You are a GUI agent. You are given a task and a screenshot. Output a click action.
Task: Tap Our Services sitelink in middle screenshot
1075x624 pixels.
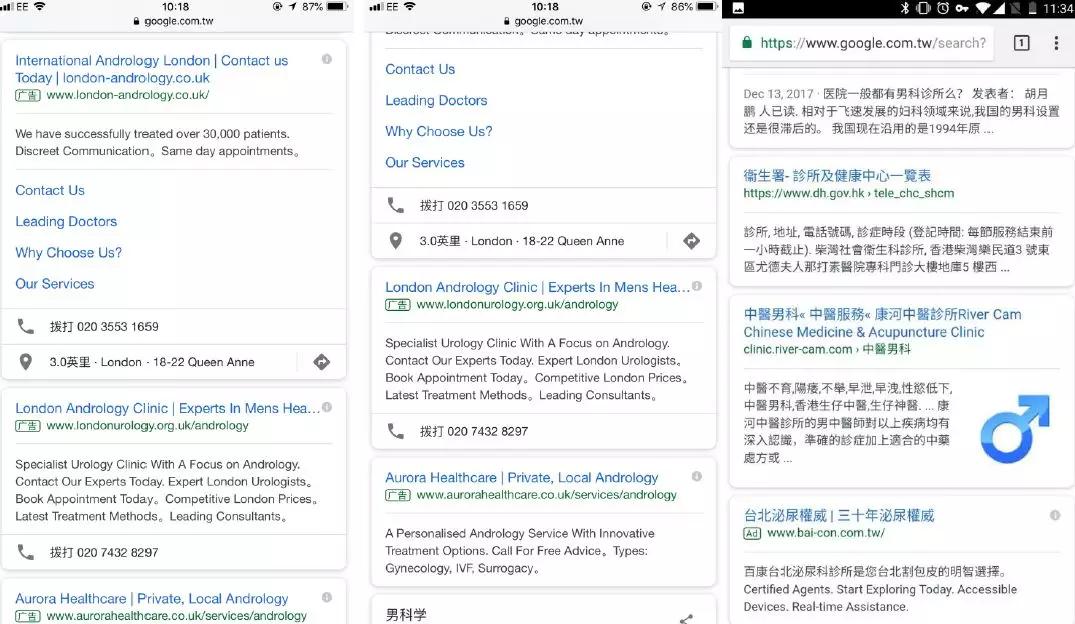[425, 163]
